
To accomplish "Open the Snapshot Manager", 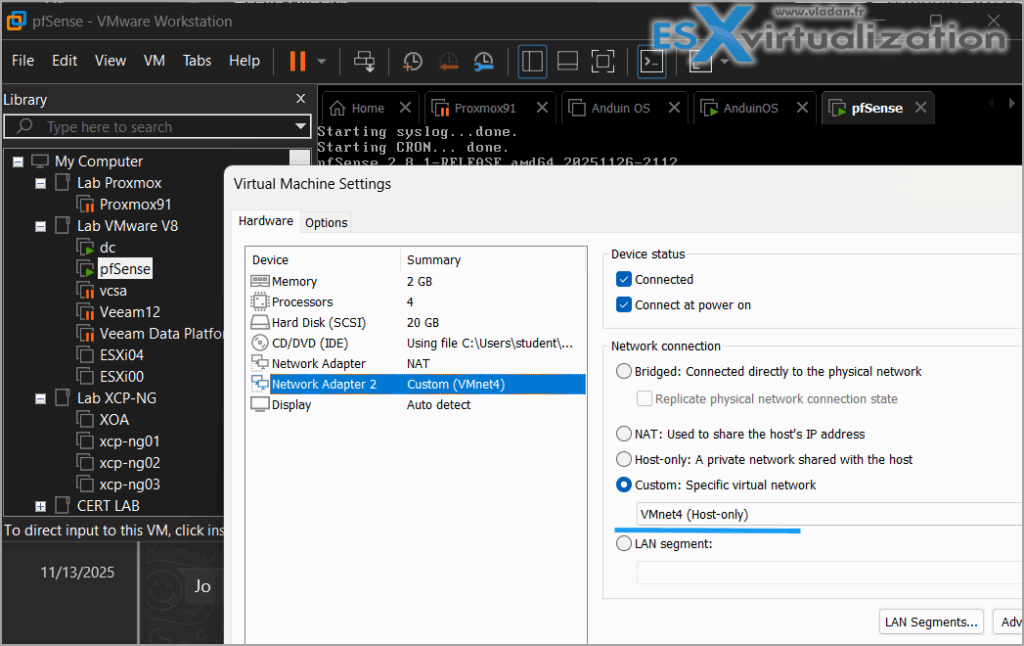I will (x=483, y=61).
